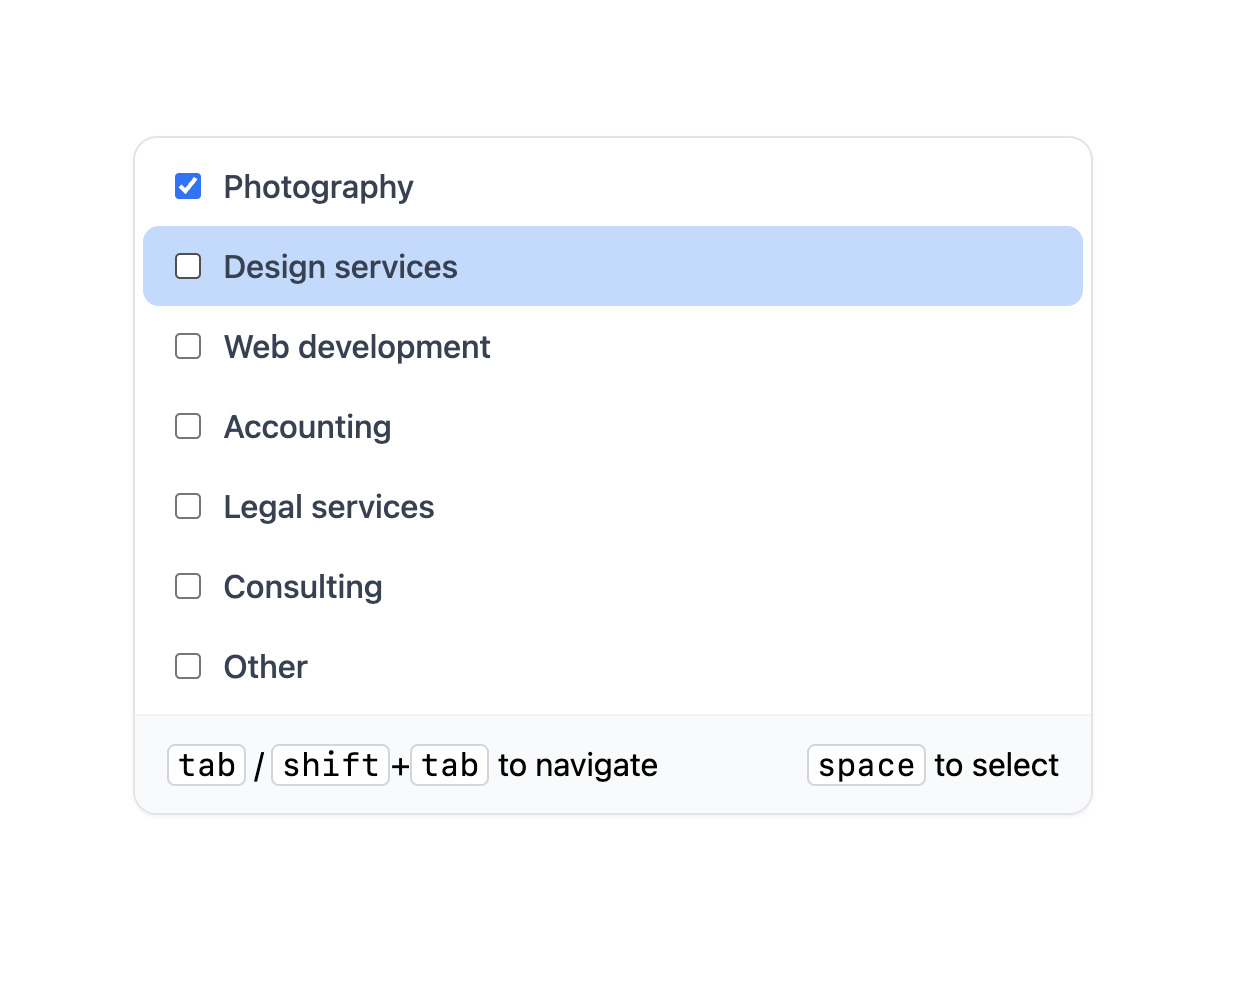
Task: Select the highlighted Design services label
Action: [x=340, y=267]
